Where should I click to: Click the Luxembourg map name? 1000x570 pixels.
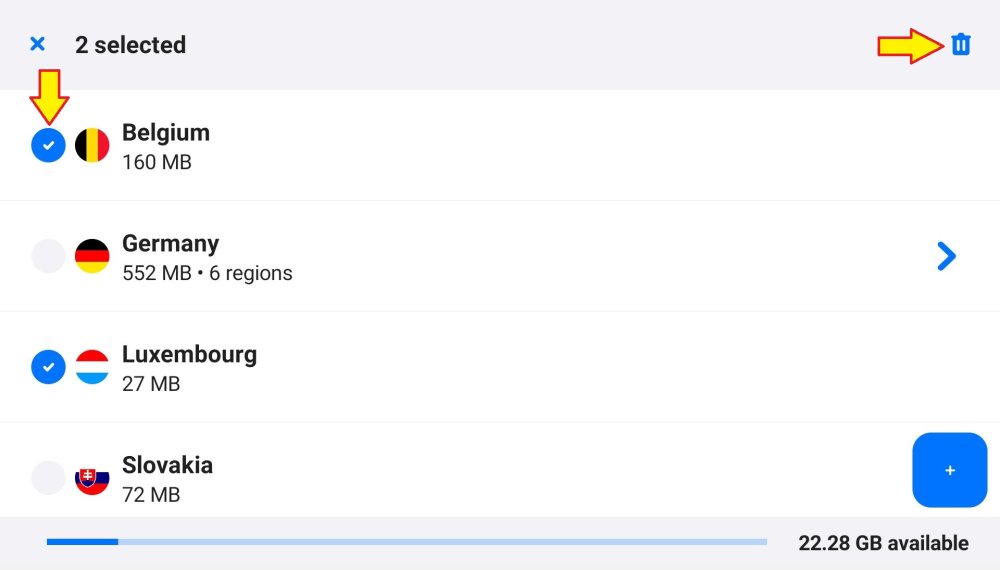pyautogui.click(x=189, y=355)
